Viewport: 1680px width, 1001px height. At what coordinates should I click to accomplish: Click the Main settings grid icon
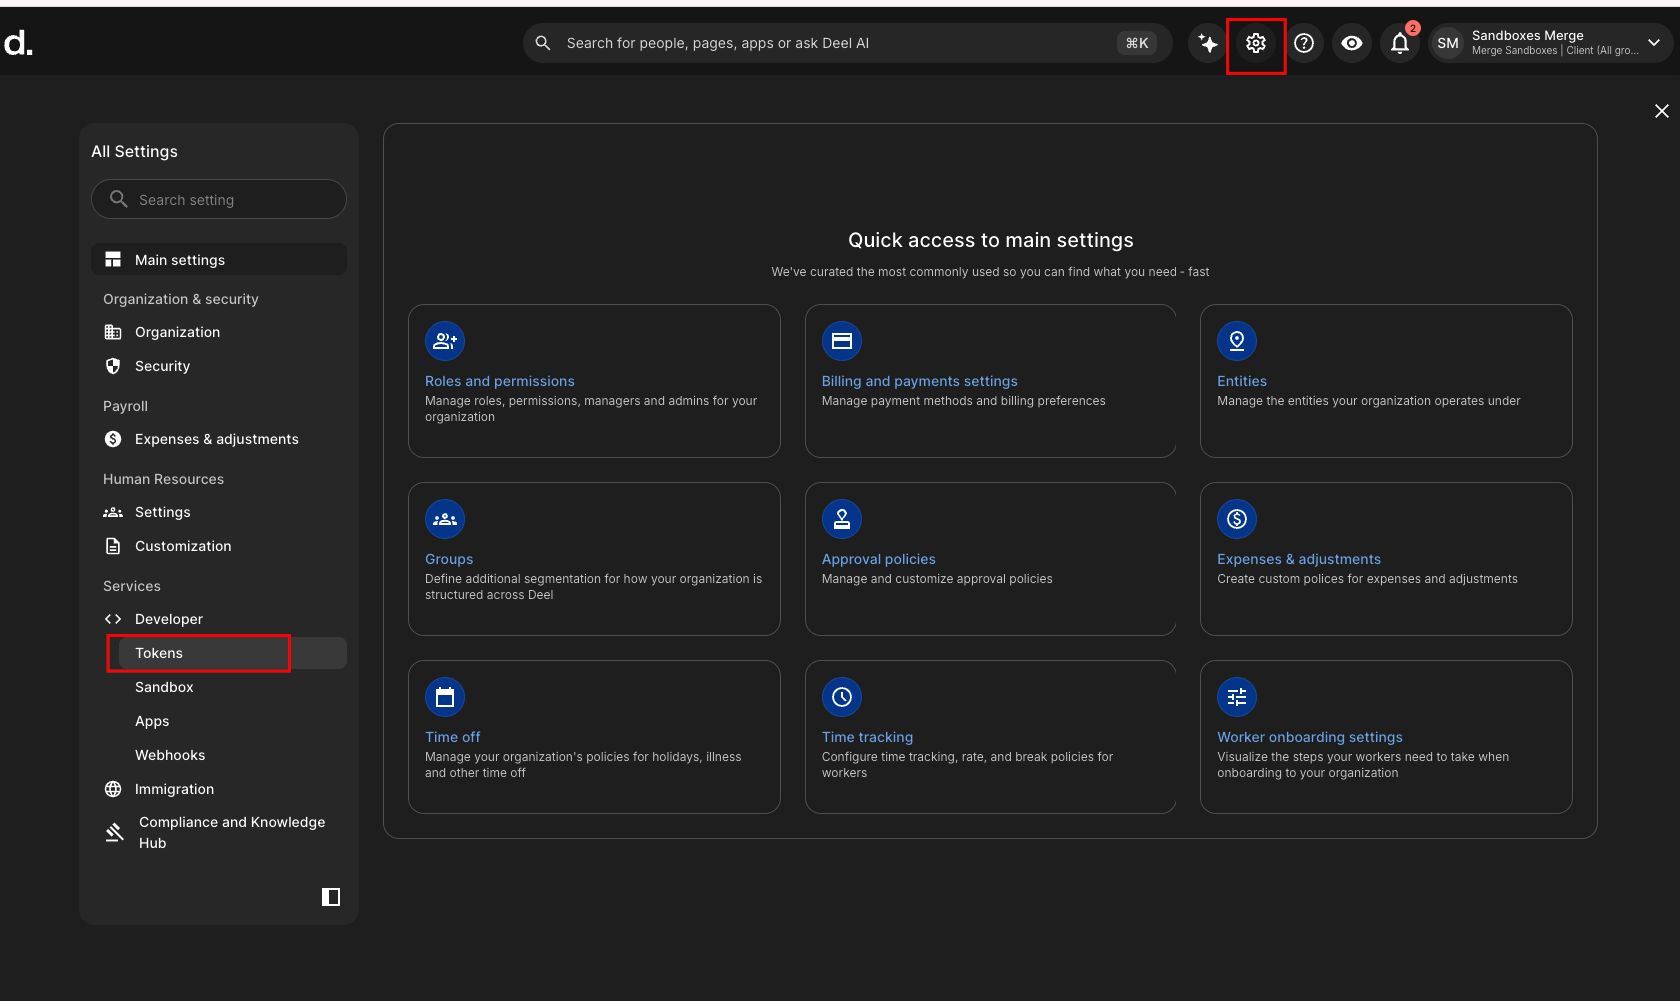coord(113,259)
